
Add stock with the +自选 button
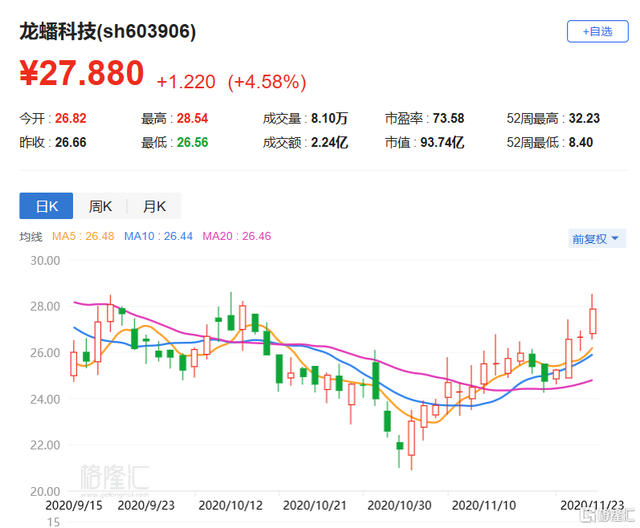tap(597, 31)
